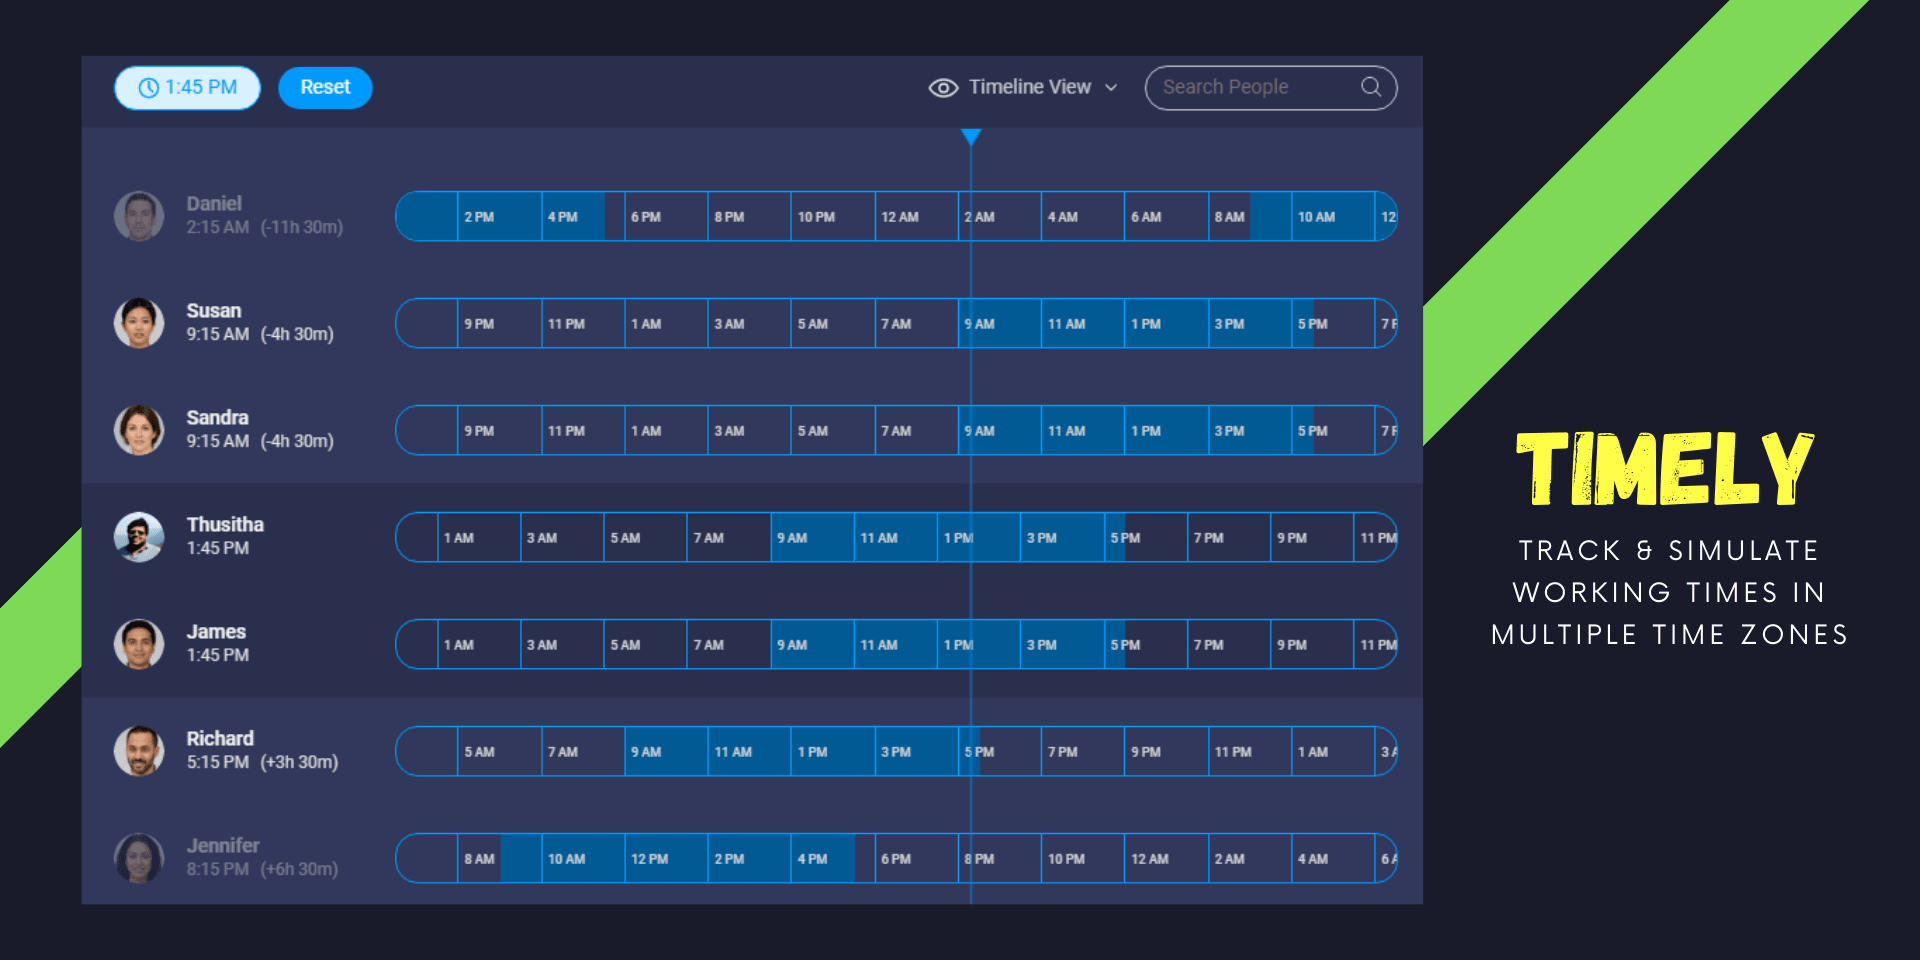1920x960 pixels.
Task: Click the clock icon in time button
Action: pyautogui.click(x=149, y=88)
